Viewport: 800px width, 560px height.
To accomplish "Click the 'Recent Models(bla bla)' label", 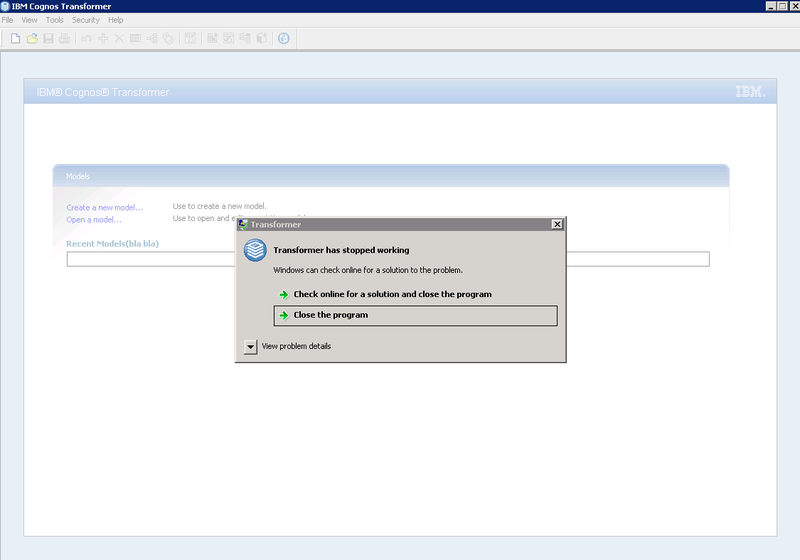I will click(112, 244).
